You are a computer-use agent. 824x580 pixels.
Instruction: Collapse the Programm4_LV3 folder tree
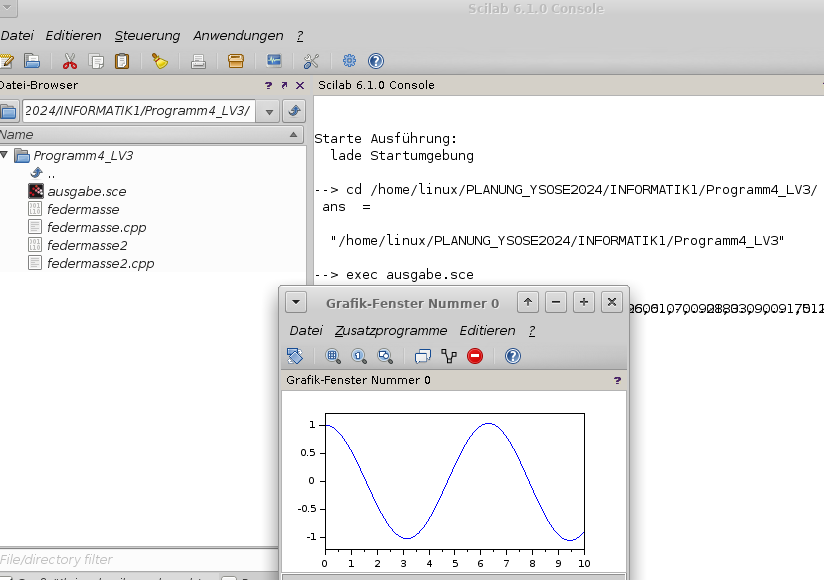[x=4, y=154]
